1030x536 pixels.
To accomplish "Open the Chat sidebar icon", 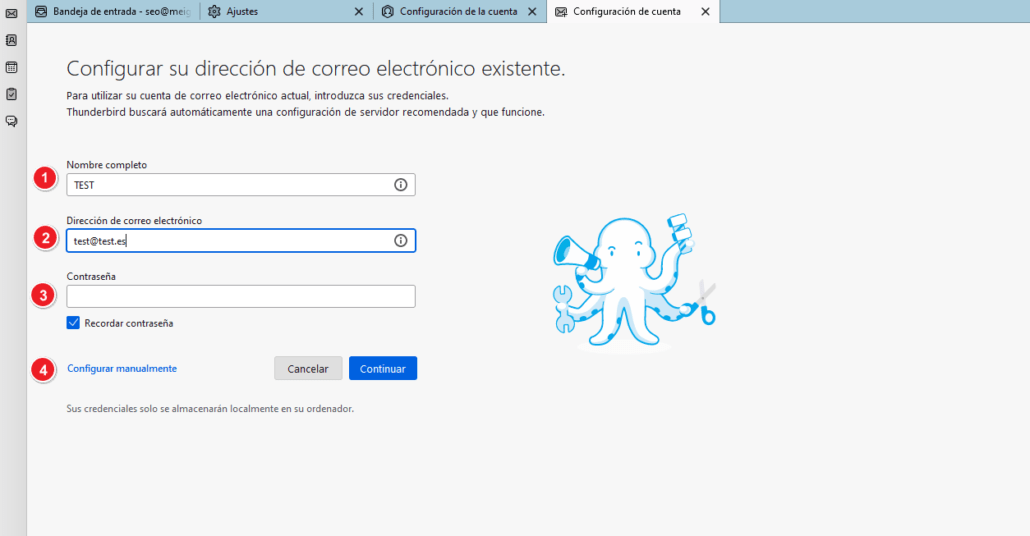I will [x=11, y=121].
